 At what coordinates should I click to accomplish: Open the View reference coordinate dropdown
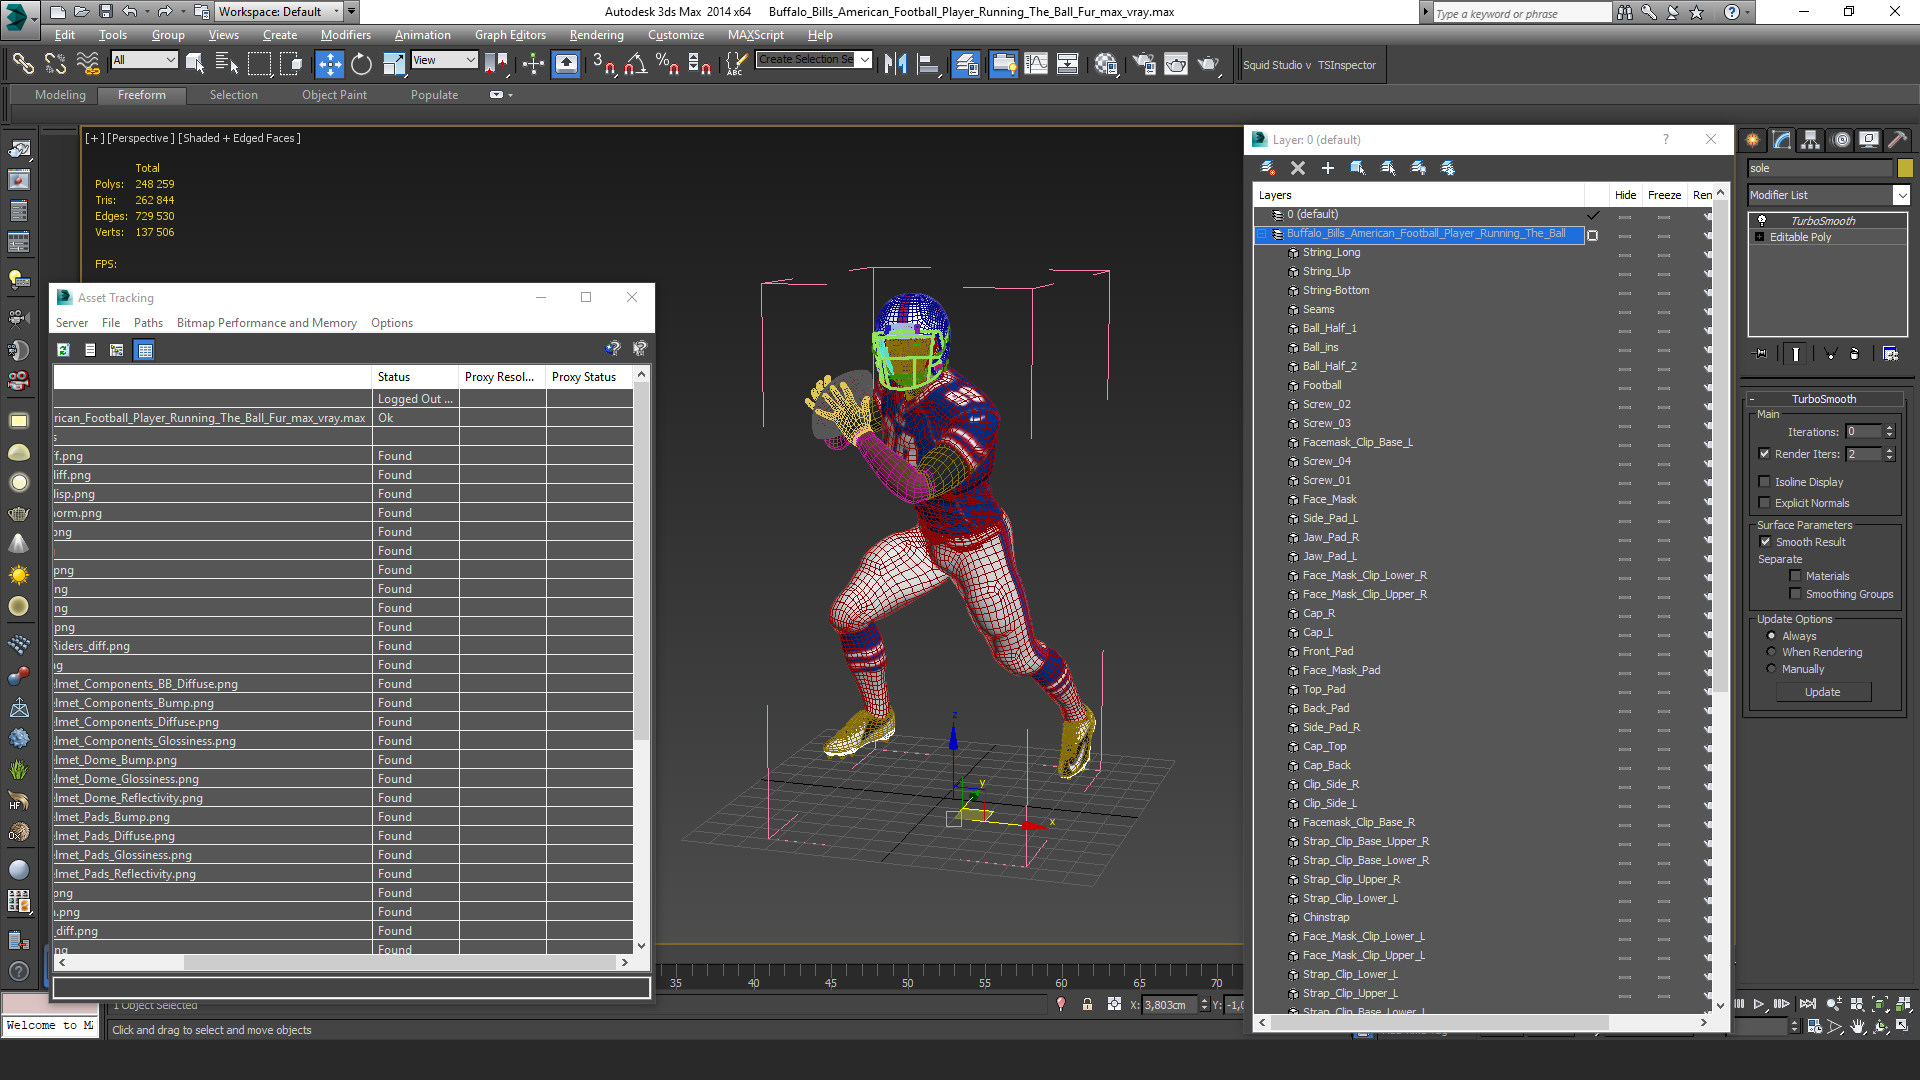coord(444,60)
